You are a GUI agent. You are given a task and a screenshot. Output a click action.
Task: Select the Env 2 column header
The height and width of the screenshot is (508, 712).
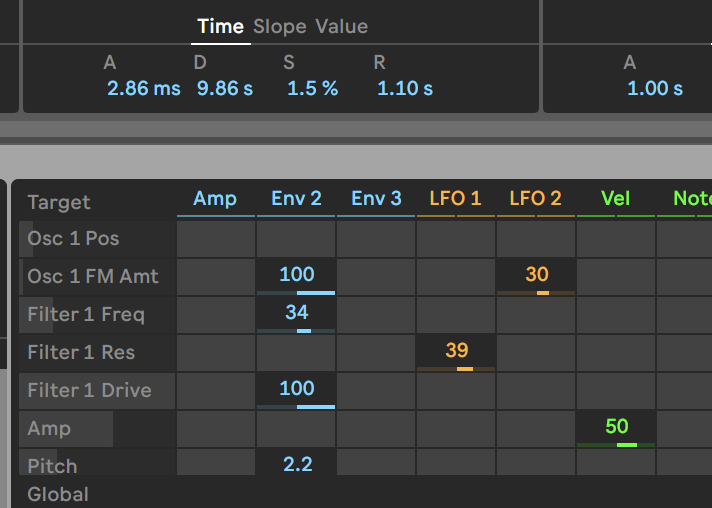[x=296, y=198]
